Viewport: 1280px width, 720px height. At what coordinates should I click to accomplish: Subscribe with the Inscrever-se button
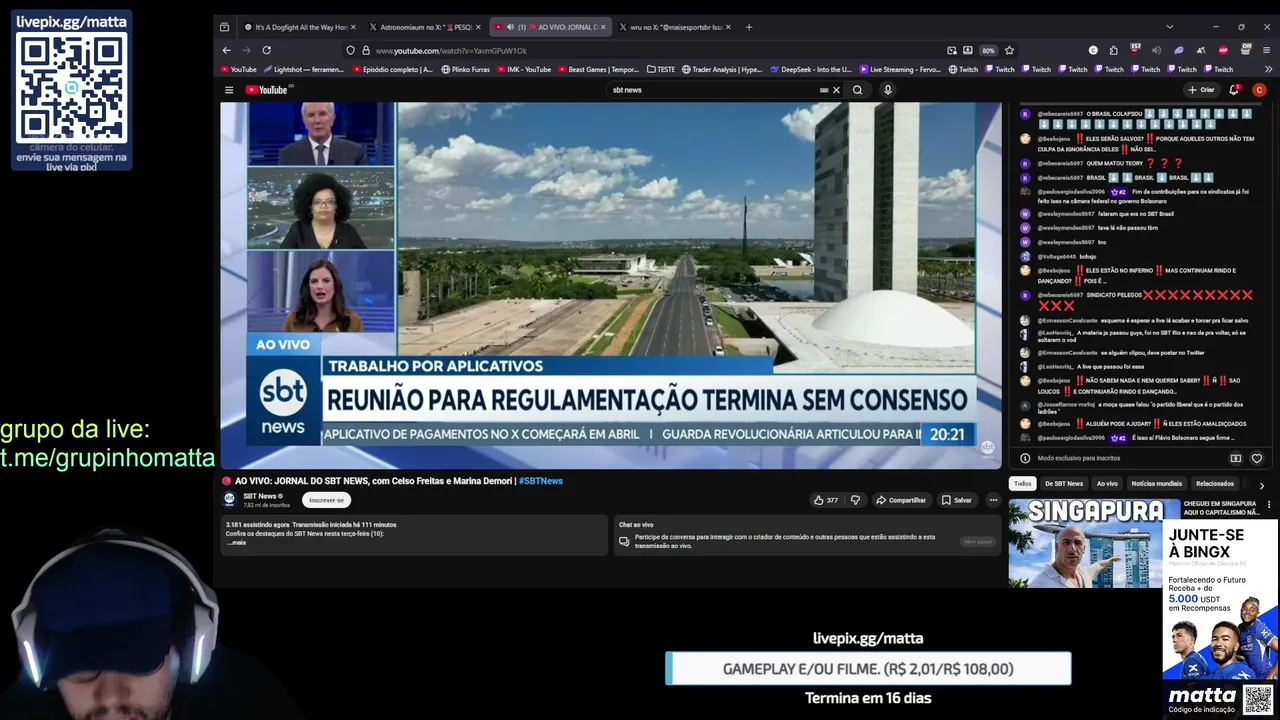326,500
